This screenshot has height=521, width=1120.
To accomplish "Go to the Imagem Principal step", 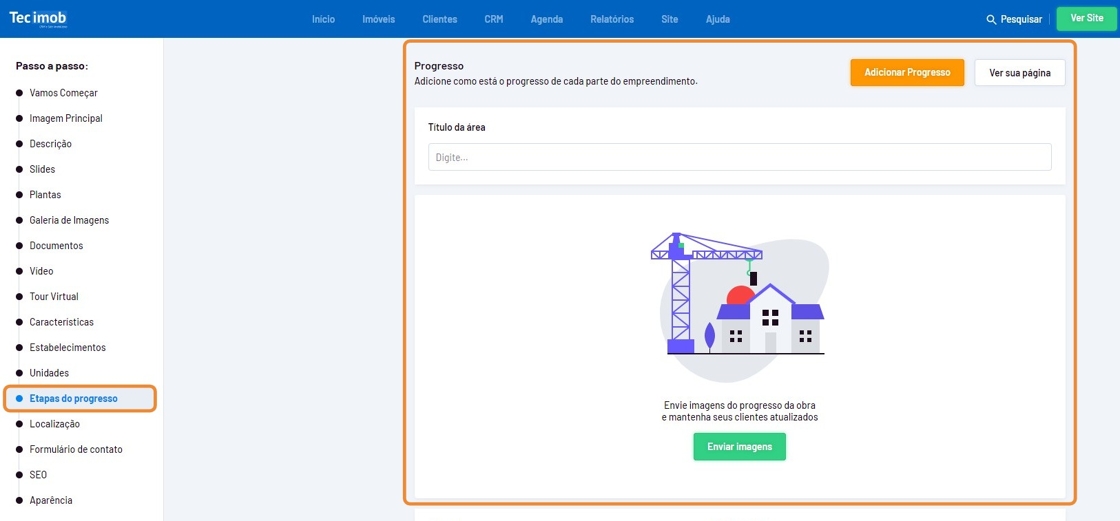I will click(x=66, y=118).
